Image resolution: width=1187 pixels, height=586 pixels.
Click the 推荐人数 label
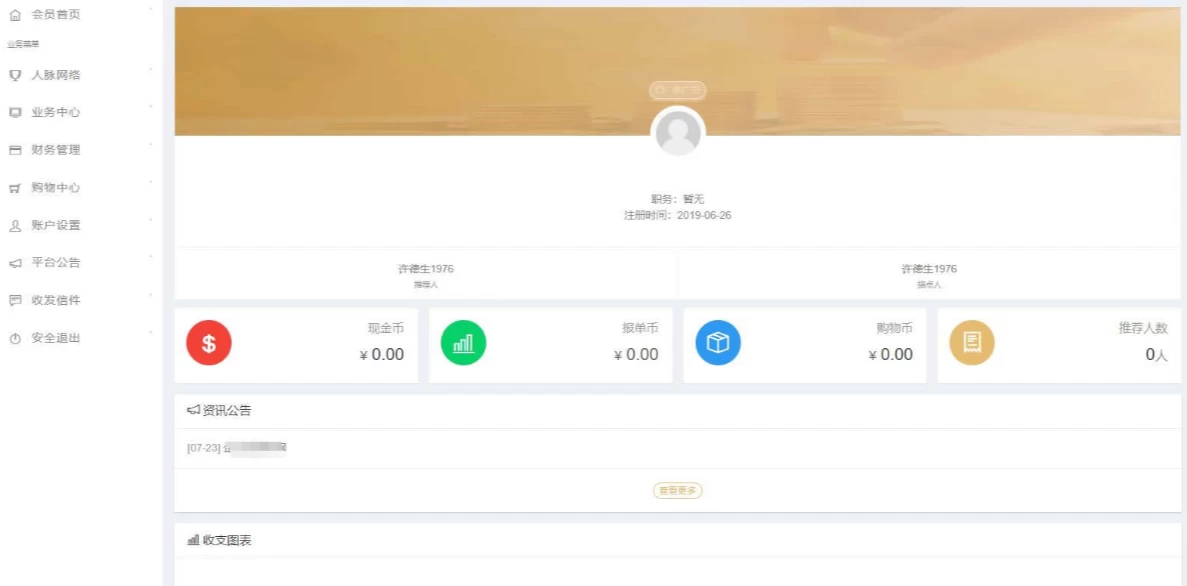click(x=1144, y=329)
